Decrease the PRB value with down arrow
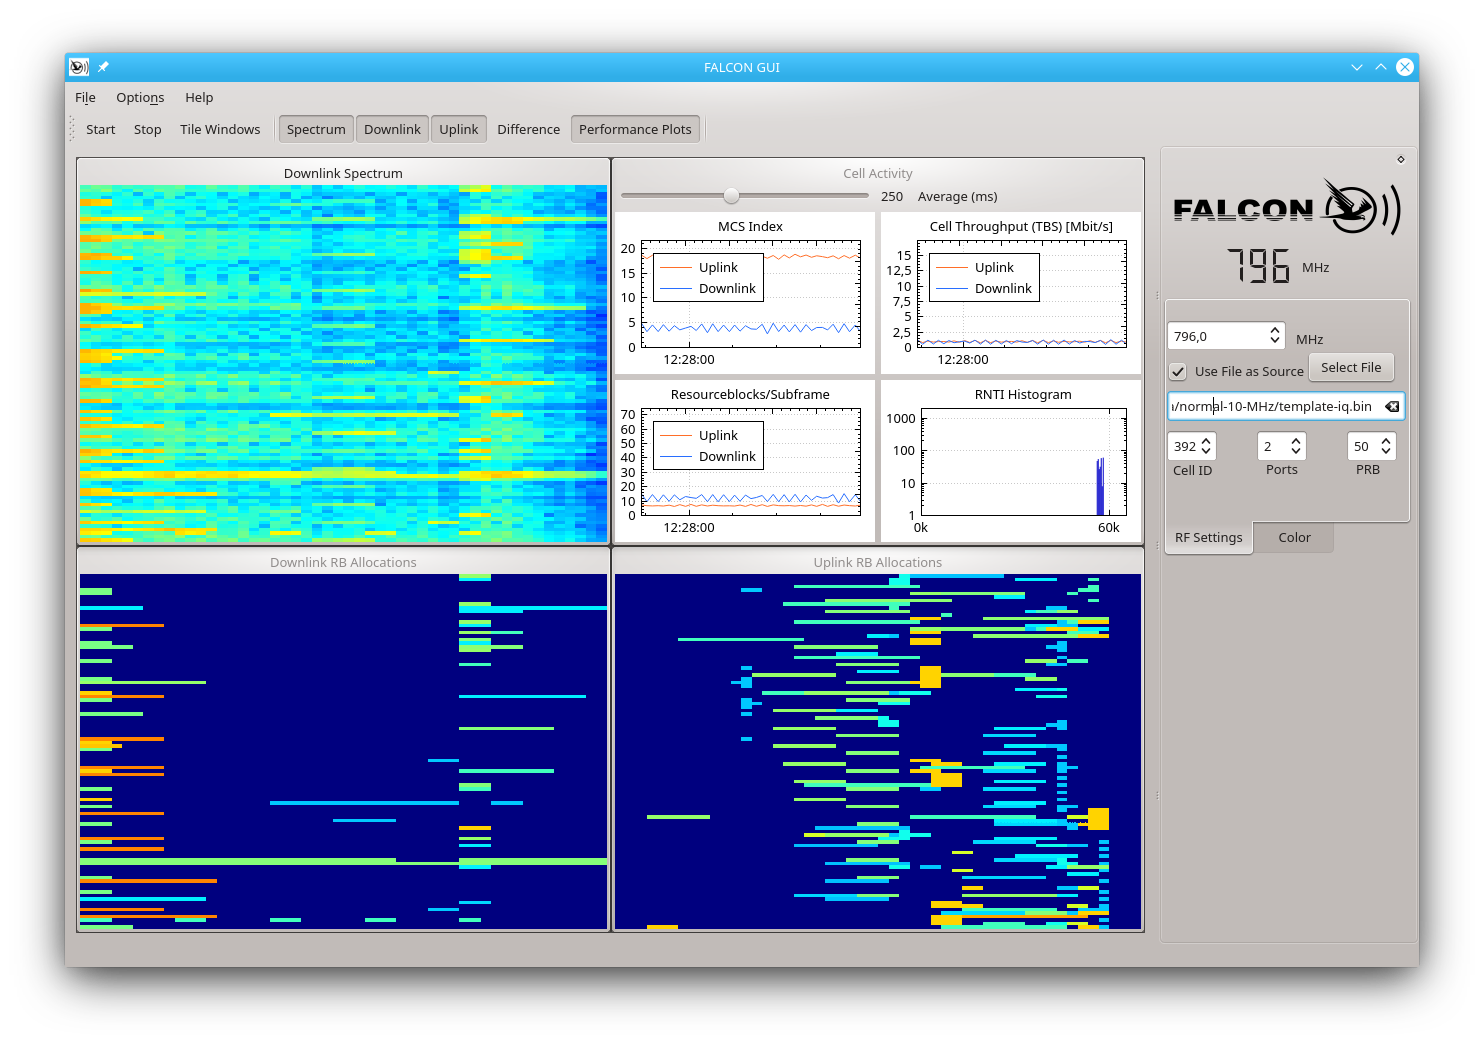Viewport: 1484px width, 1044px height. [1386, 452]
